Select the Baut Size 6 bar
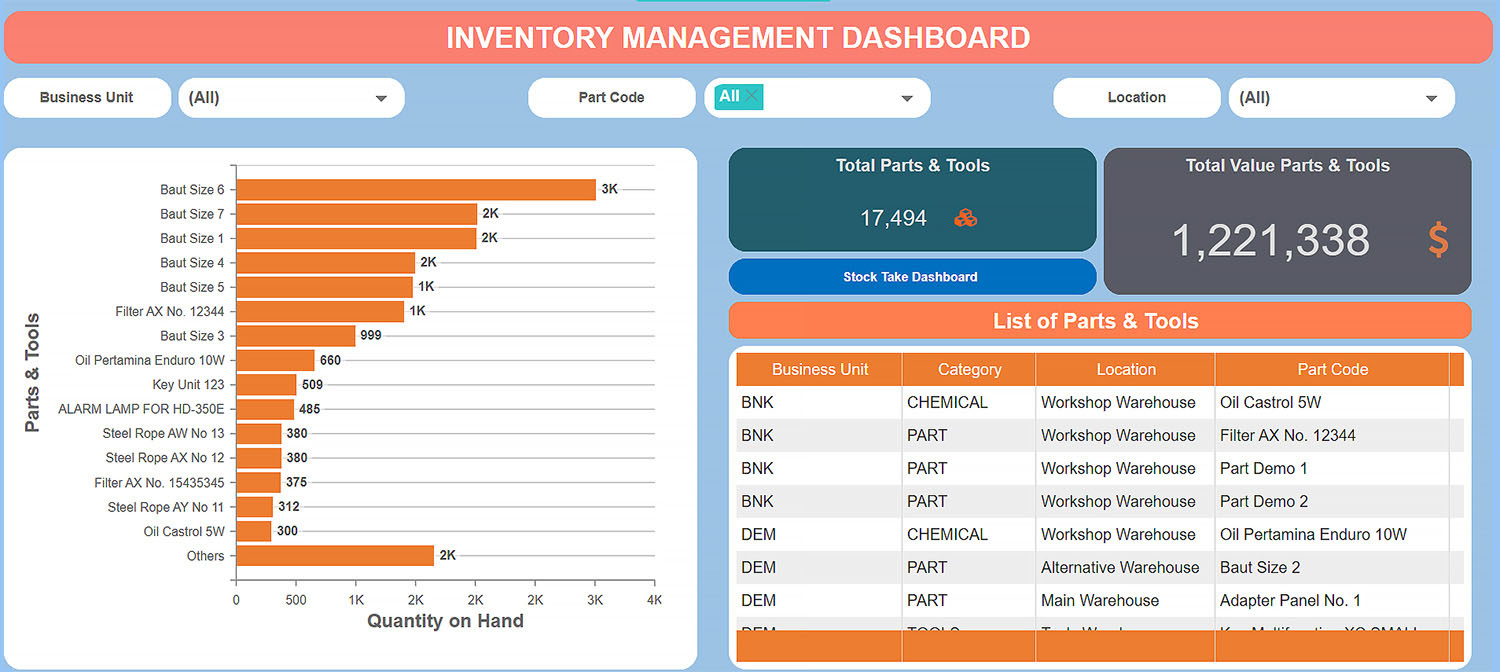The height and width of the screenshot is (672, 1500). (415, 190)
